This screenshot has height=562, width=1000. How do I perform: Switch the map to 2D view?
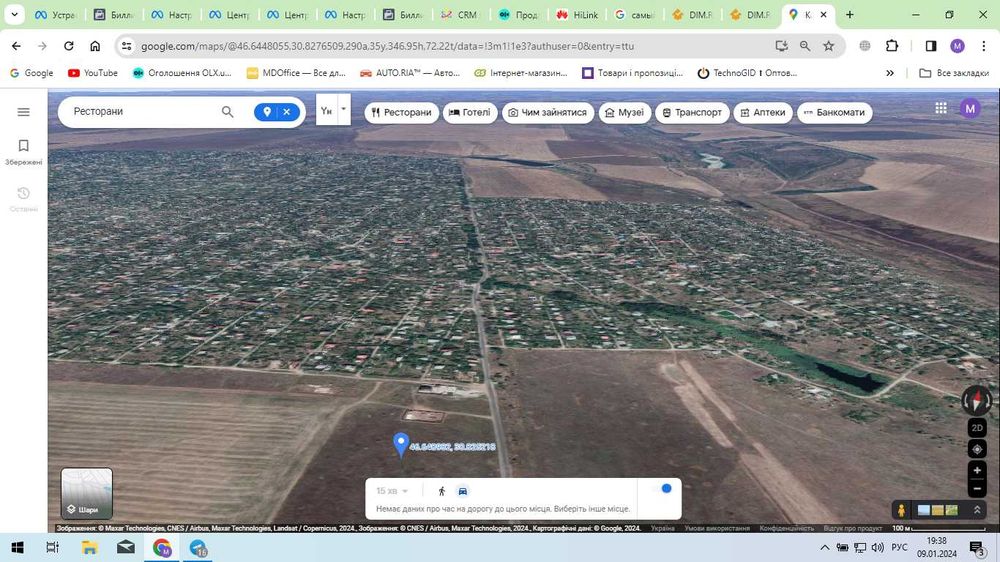(977, 428)
